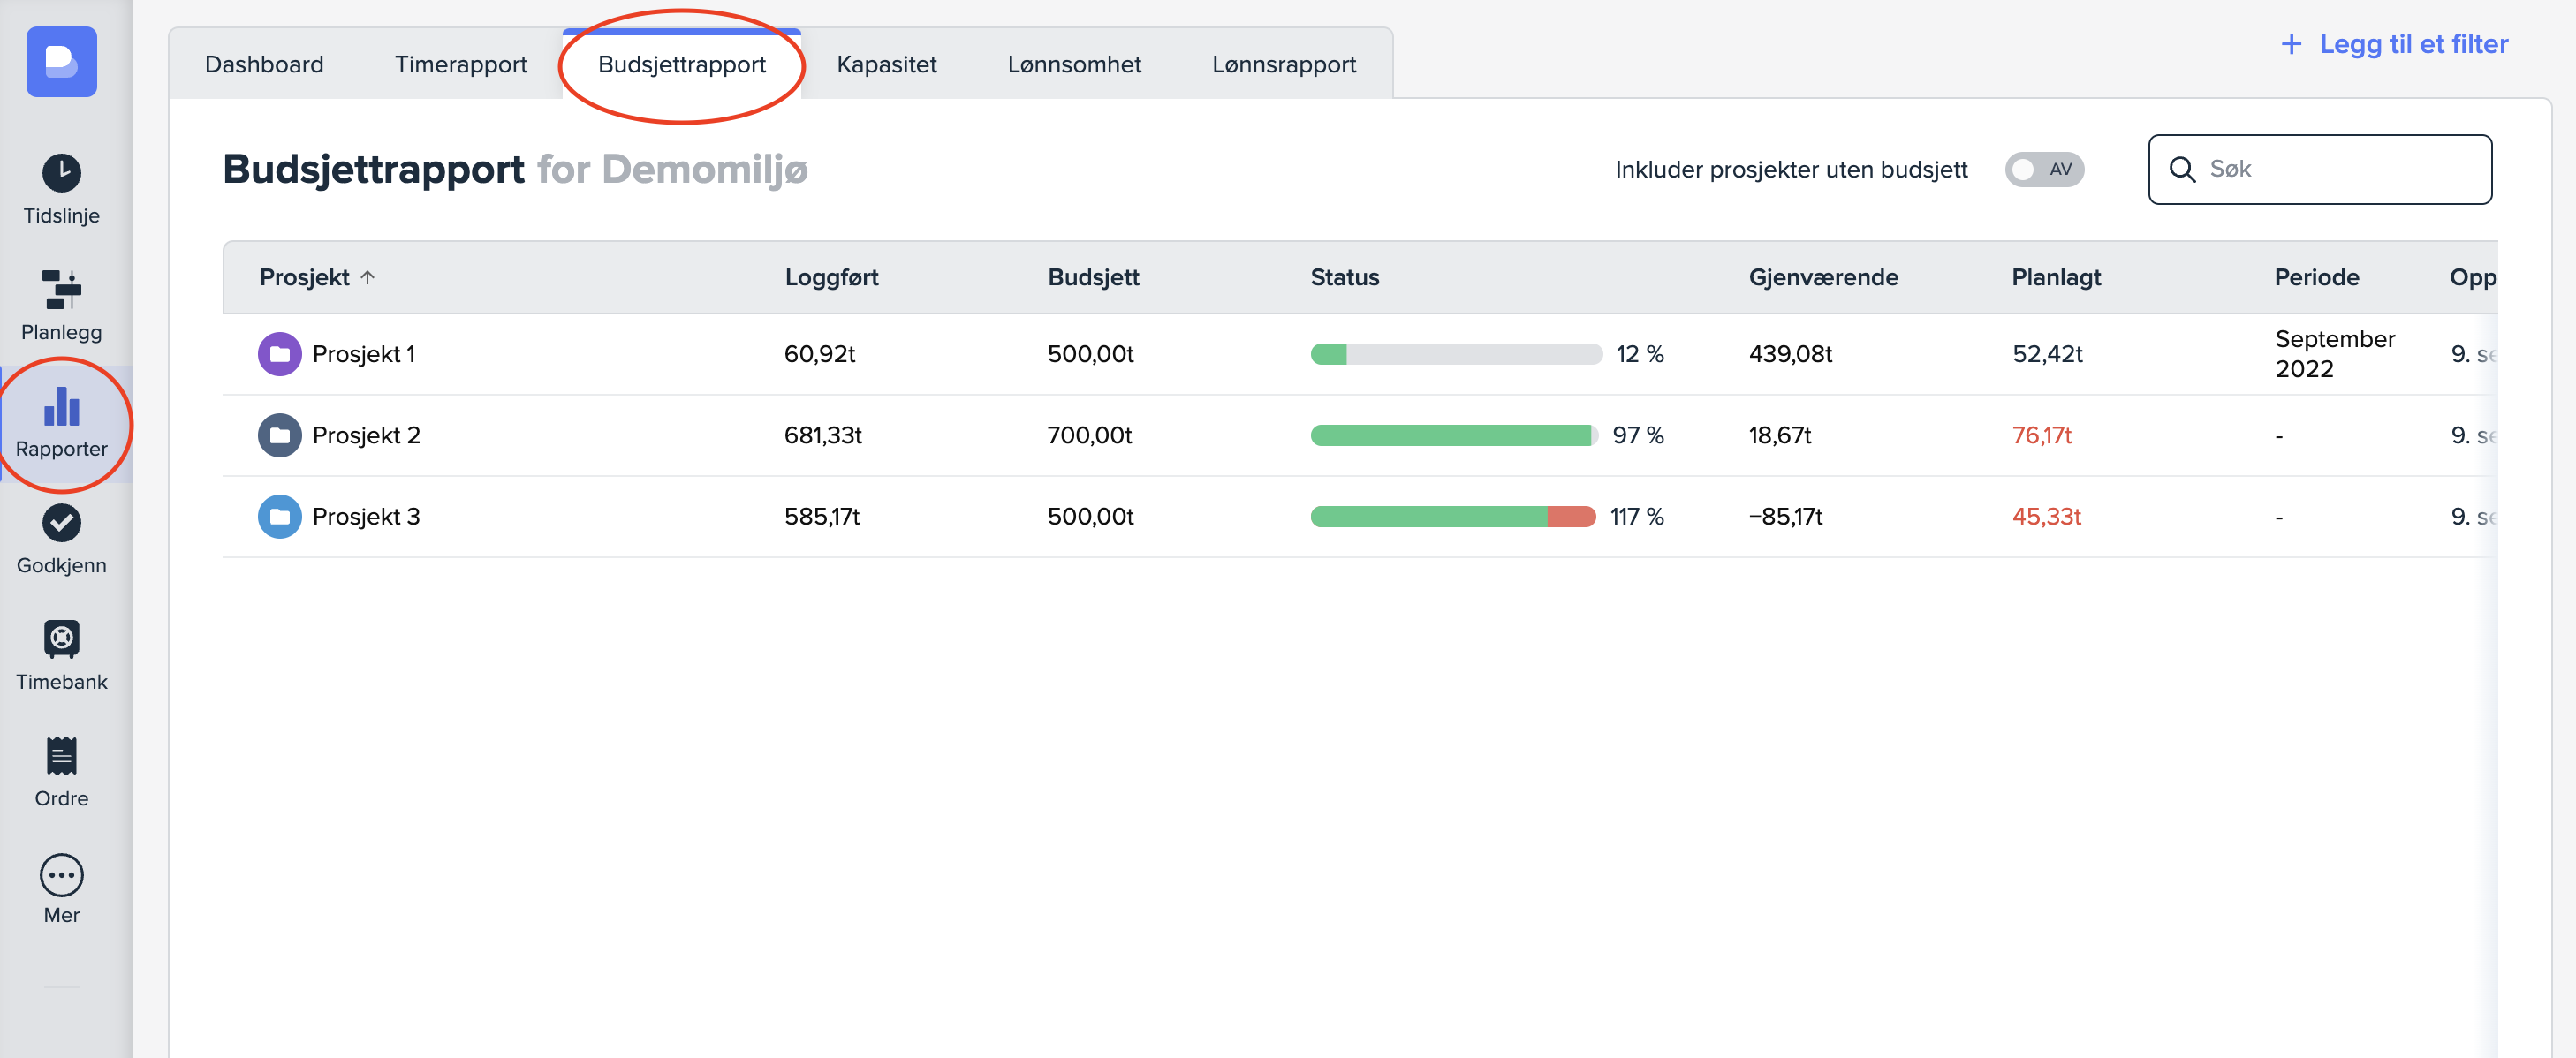Open the Mer three-dots menu
Image resolution: width=2576 pixels, height=1058 pixels.
pyautogui.click(x=61, y=874)
